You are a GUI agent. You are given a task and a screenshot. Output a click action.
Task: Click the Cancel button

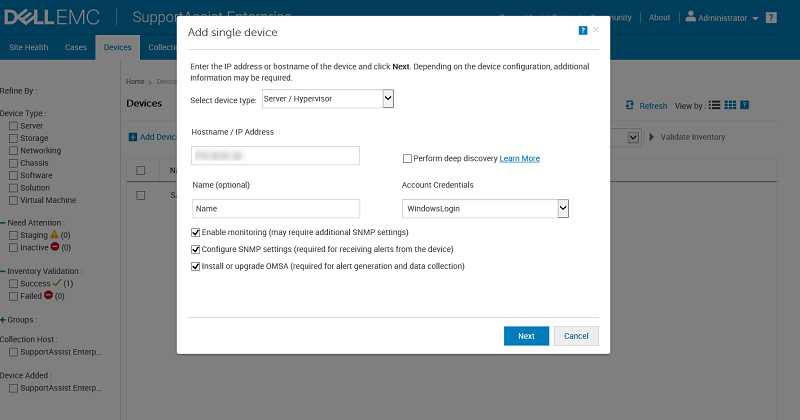click(x=576, y=336)
